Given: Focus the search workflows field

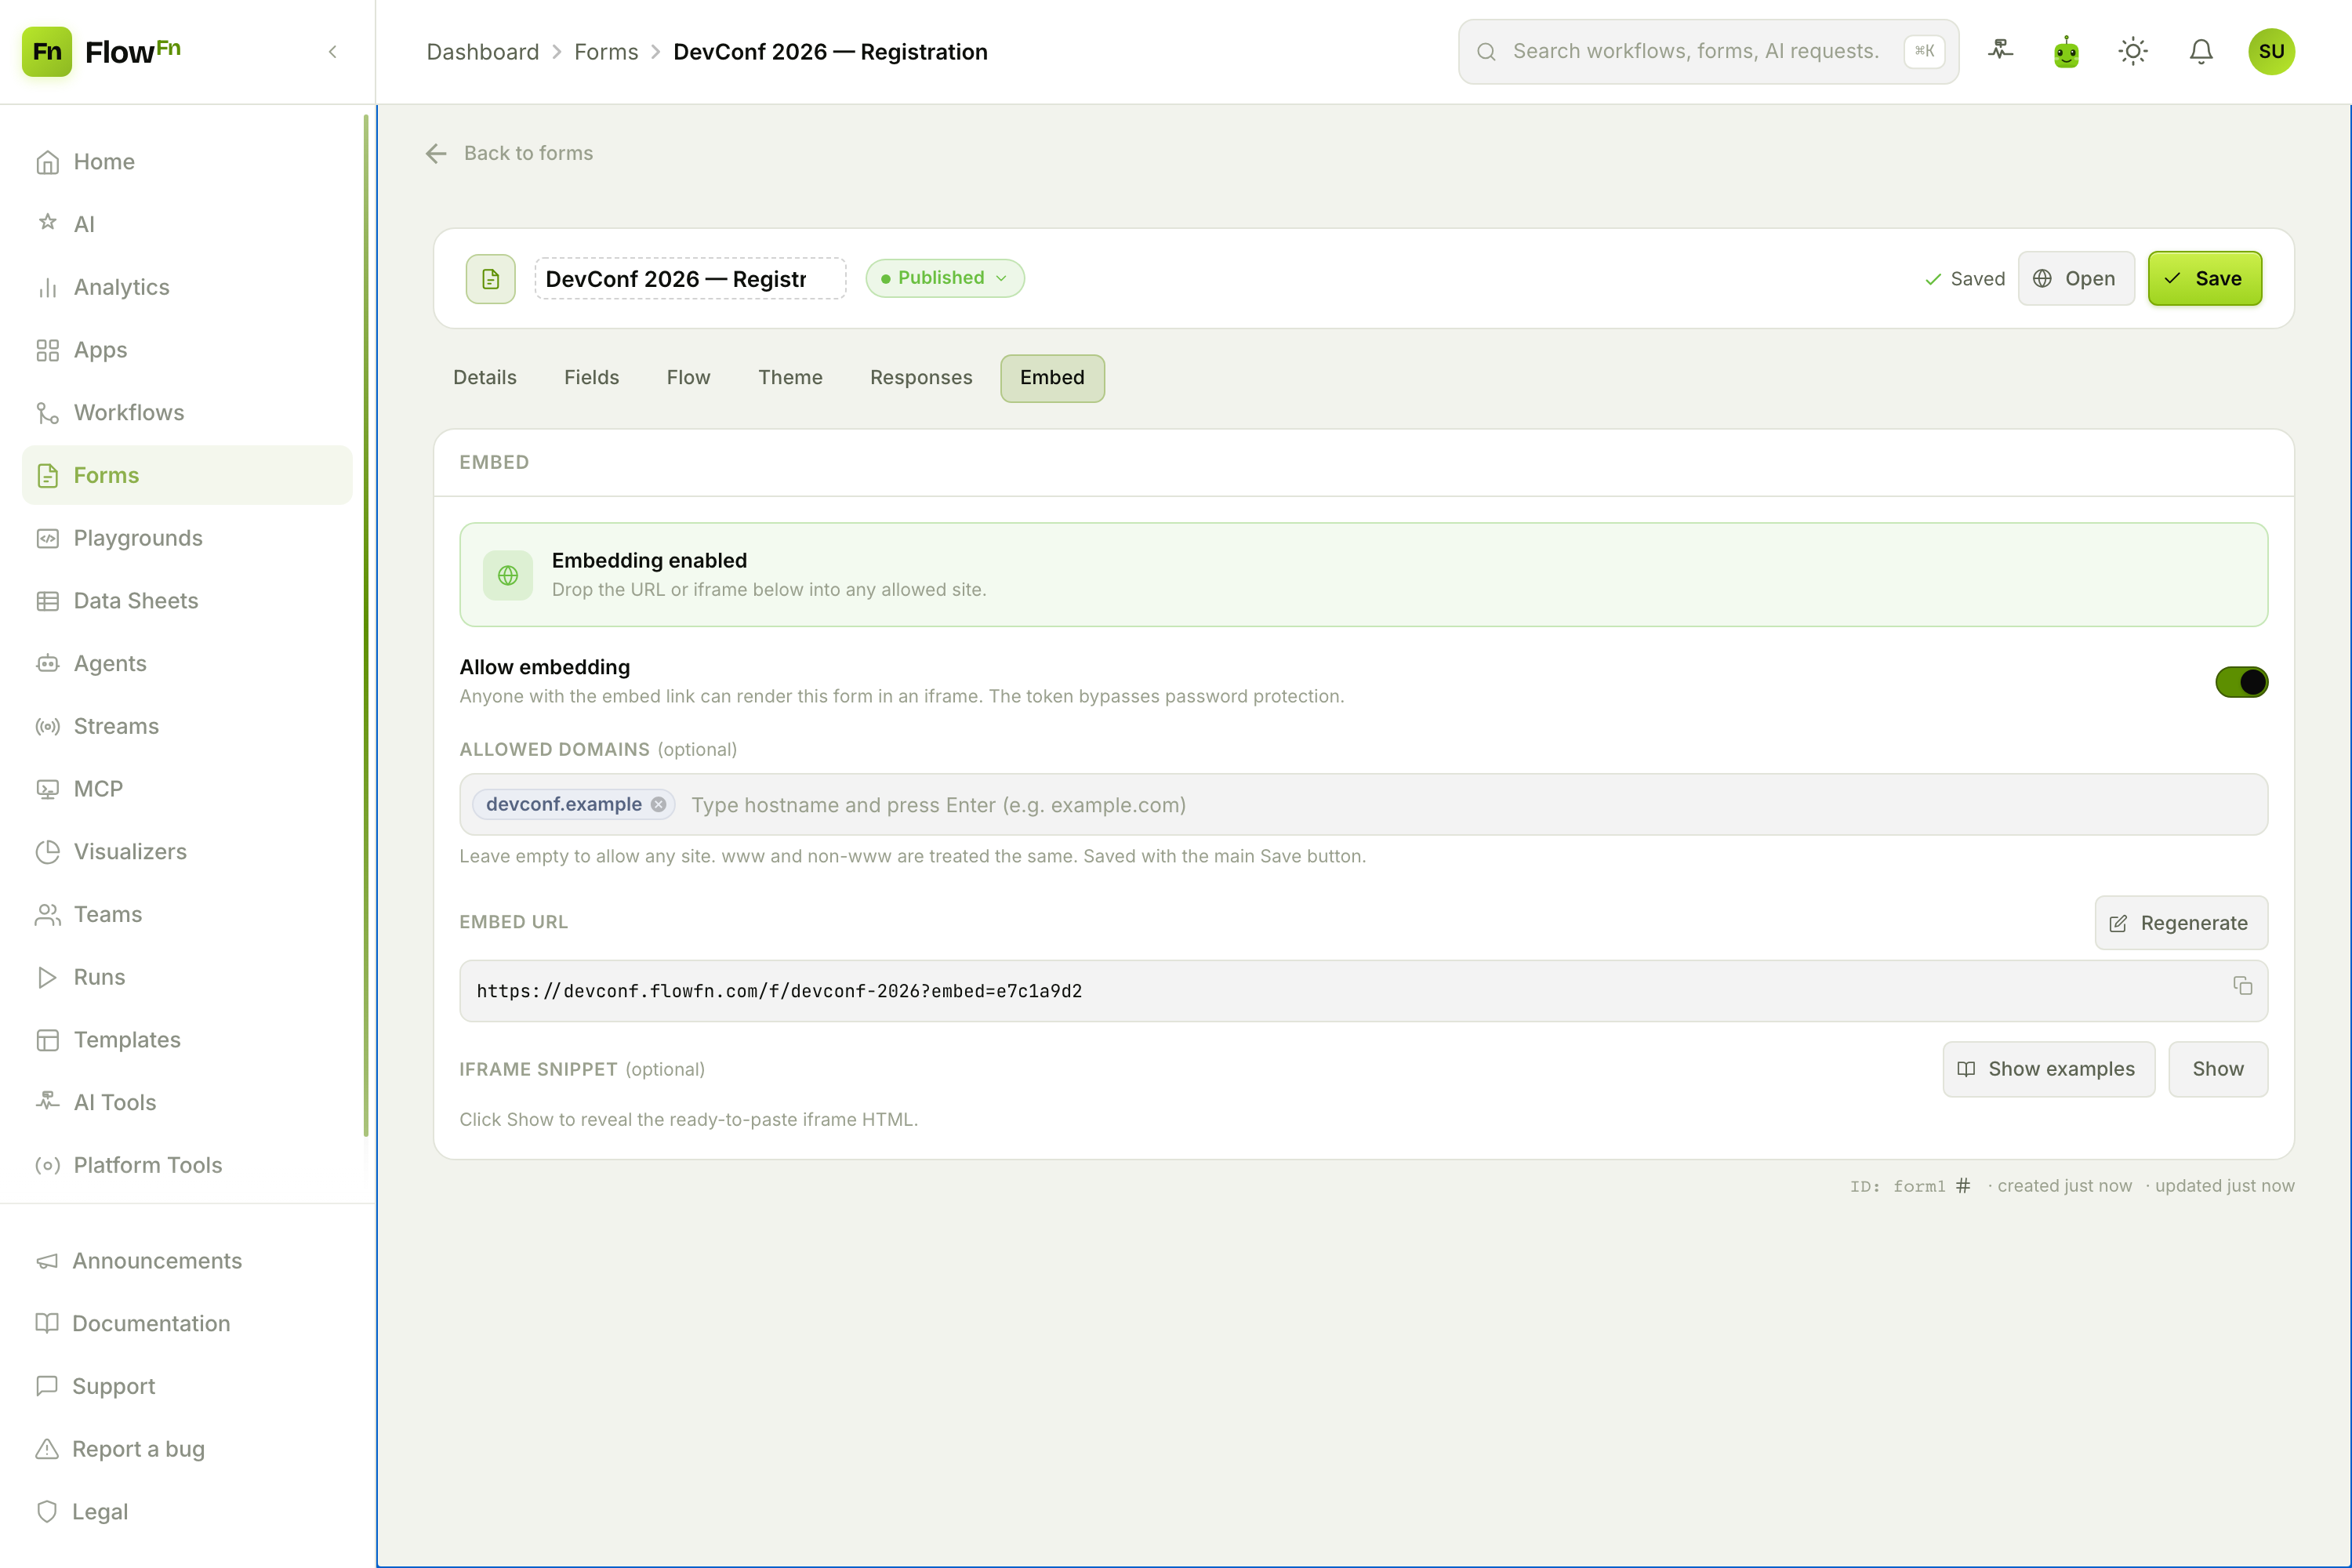Looking at the screenshot, I should tap(1708, 51).
